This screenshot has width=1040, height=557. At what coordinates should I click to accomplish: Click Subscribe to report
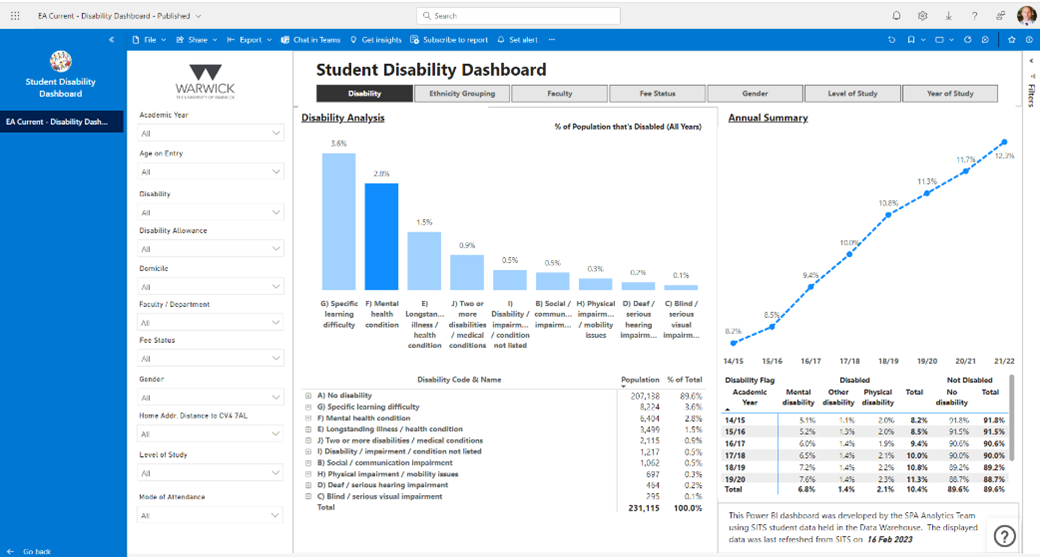pyautogui.click(x=449, y=40)
